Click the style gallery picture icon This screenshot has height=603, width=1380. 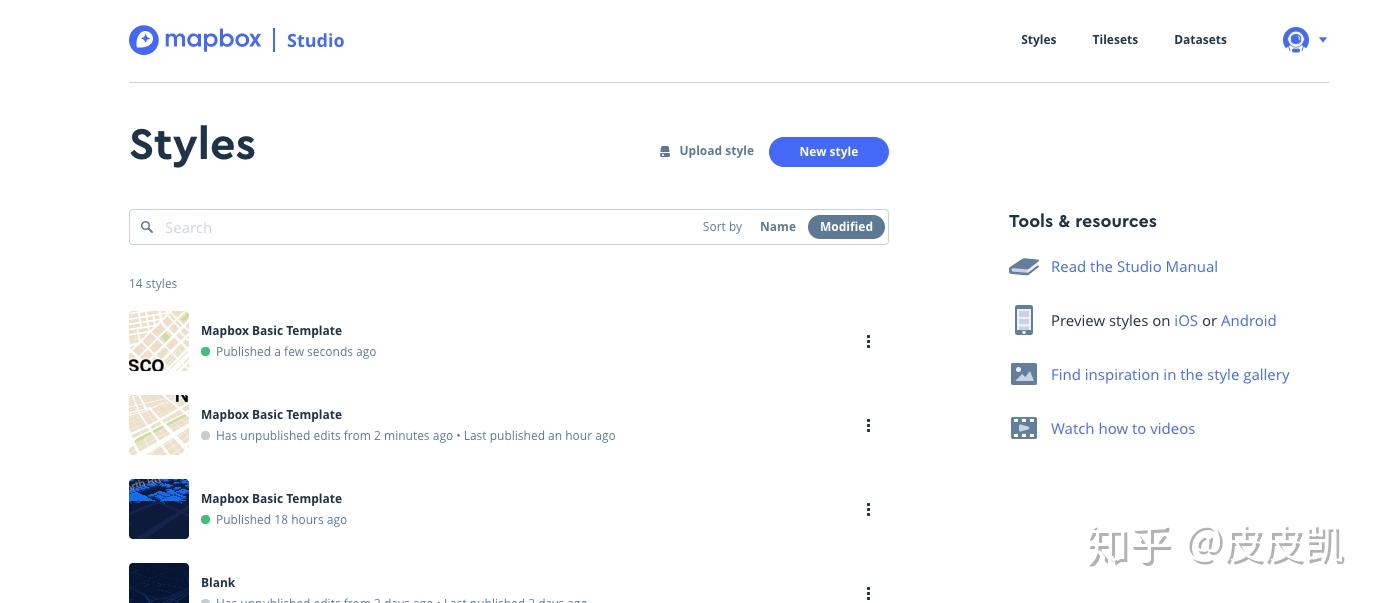pyautogui.click(x=1023, y=375)
